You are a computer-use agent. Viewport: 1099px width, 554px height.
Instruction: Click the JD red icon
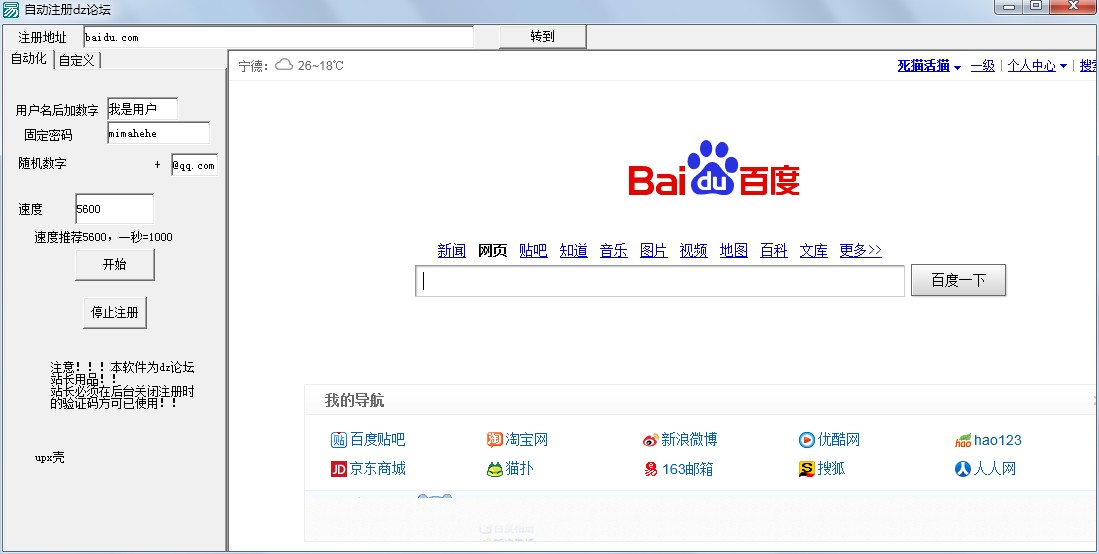pos(339,468)
